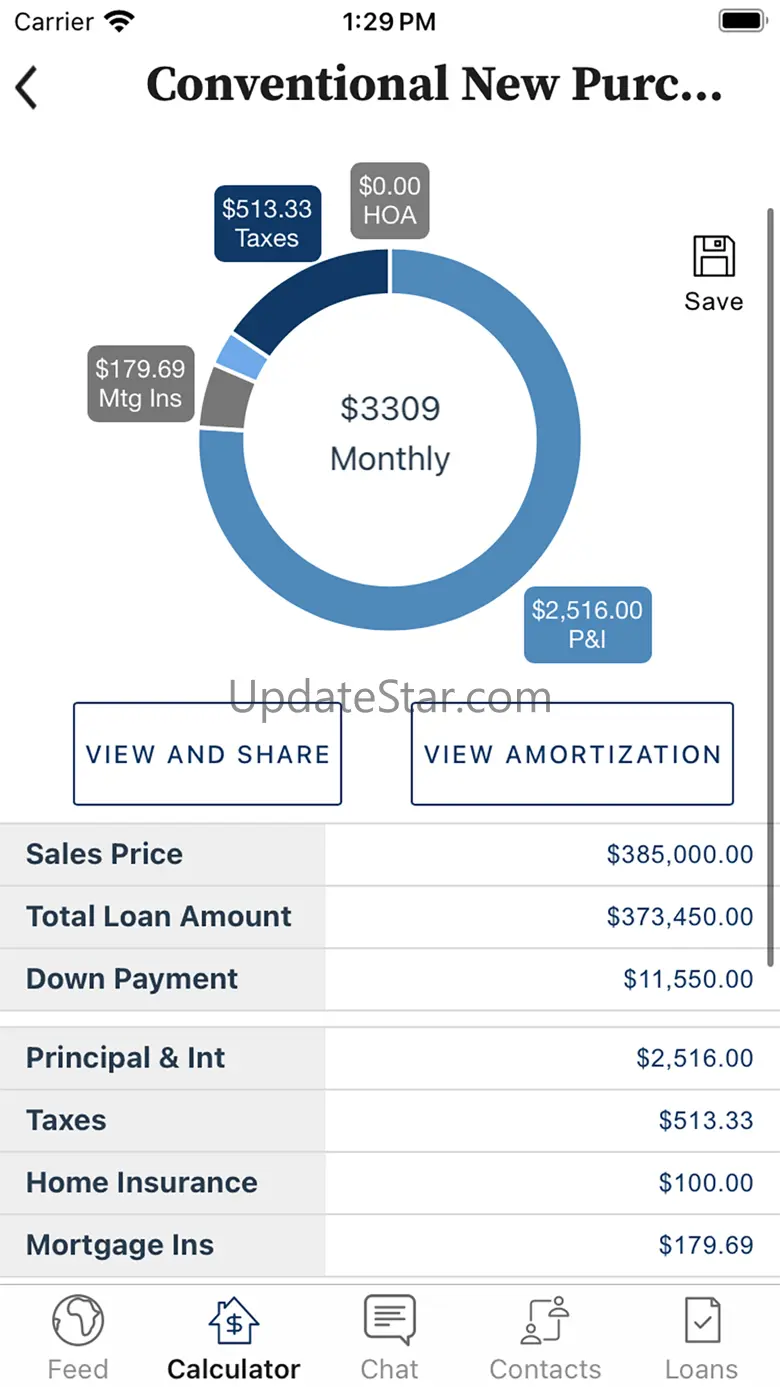This screenshot has height=1387, width=780.
Task: Open the Chat bubble icon
Action: click(x=390, y=1321)
